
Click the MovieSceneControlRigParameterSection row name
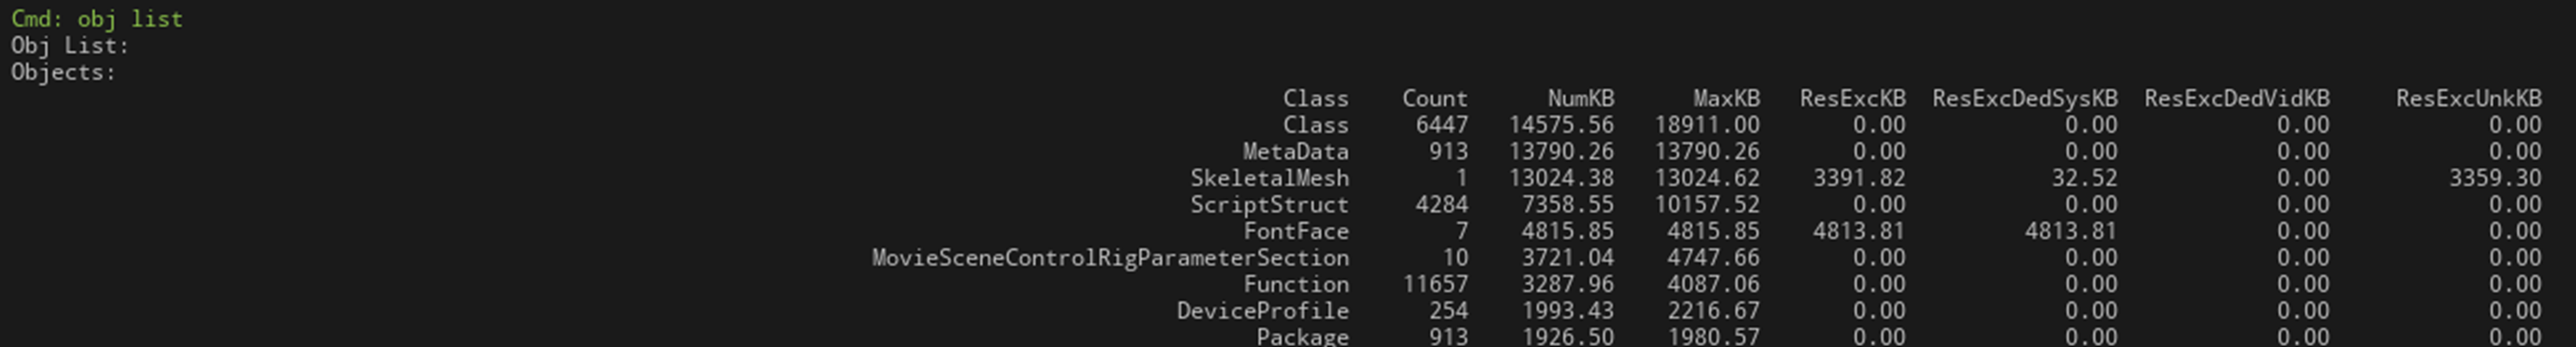1110,258
